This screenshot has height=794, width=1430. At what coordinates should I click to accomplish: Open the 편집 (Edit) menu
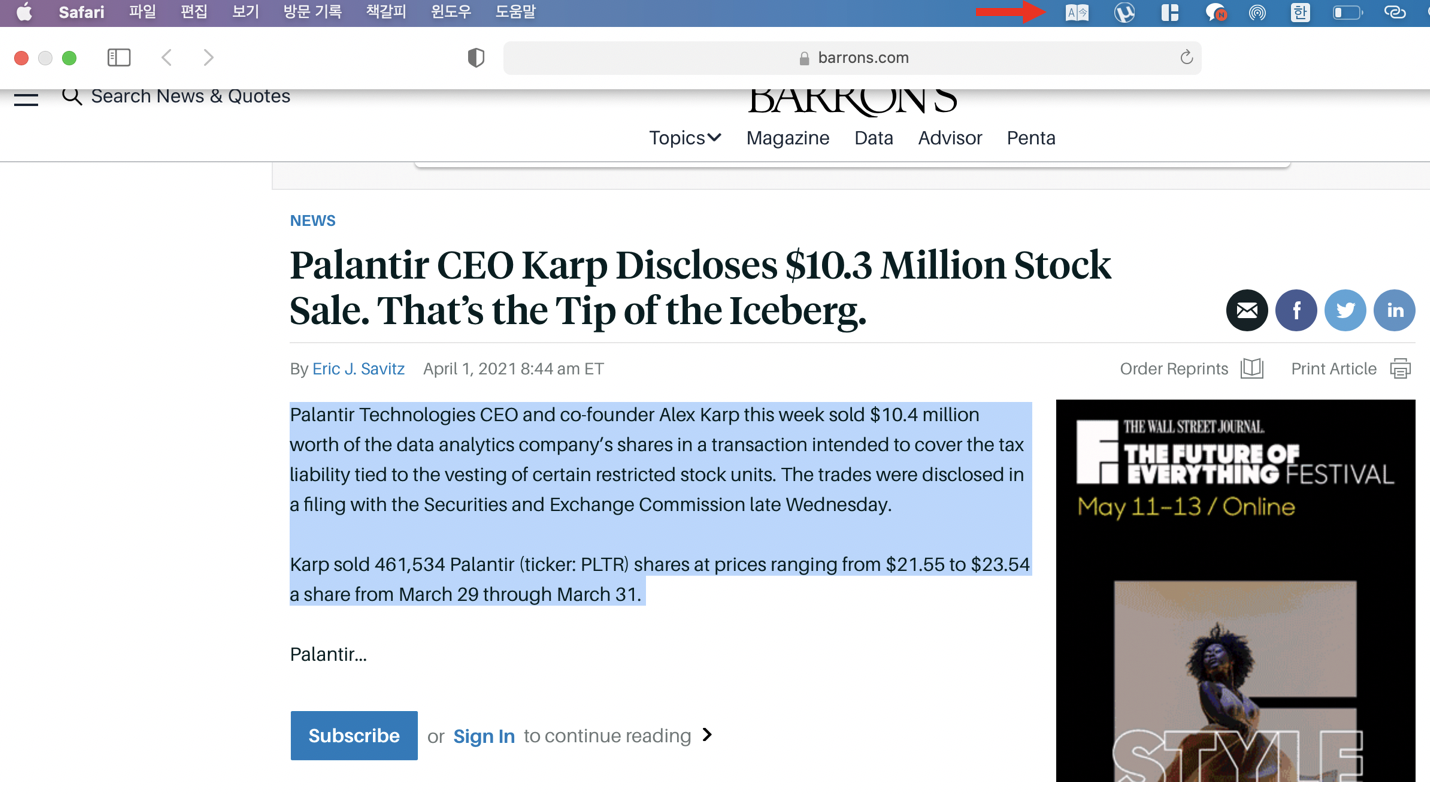(x=194, y=13)
